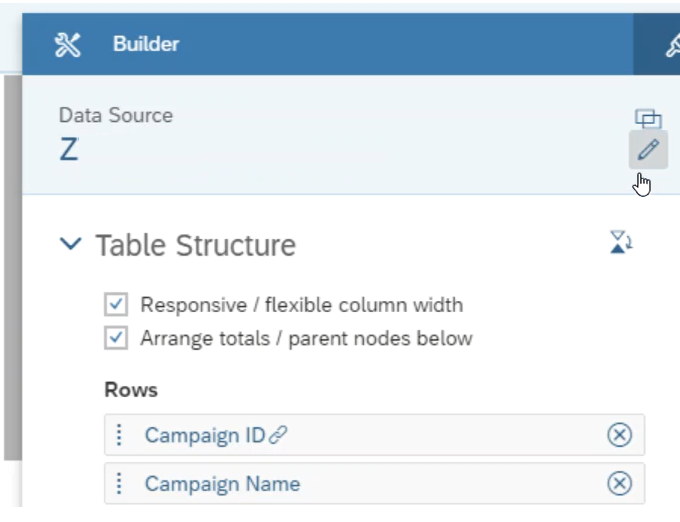The image size is (680, 522).
Task: Select the Builder tab label
Action: pos(146,44)
